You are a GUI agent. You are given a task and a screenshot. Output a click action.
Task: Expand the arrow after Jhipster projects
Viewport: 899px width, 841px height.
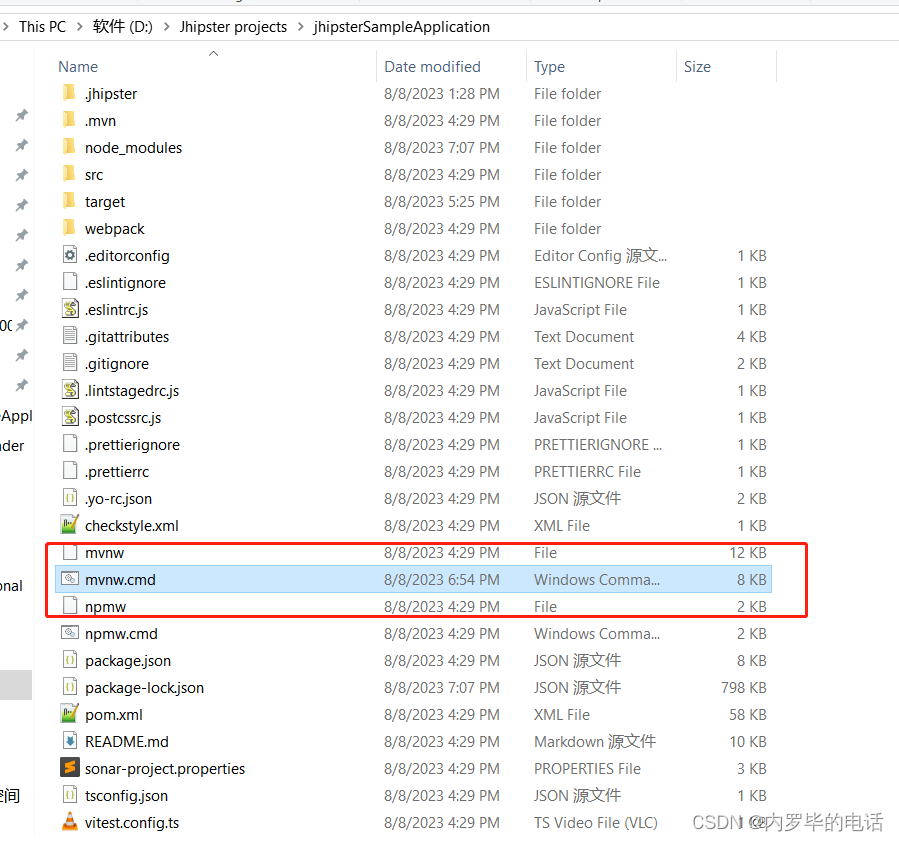click(x=300, y=27)
